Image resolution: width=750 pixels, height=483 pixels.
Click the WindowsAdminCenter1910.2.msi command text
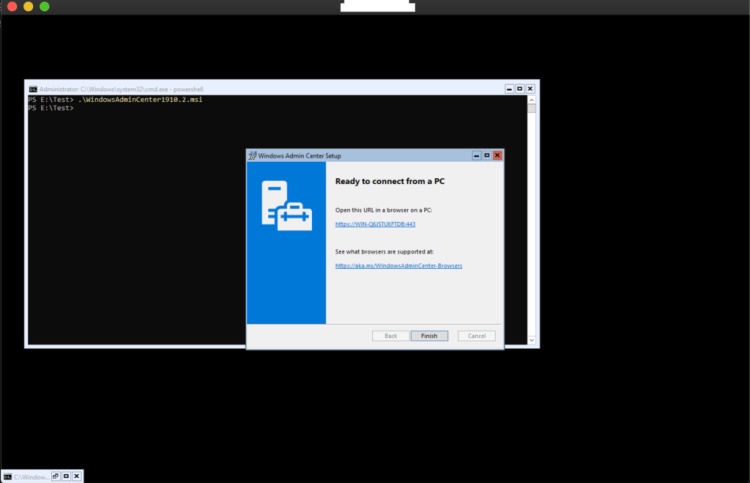tap(140, 99)
